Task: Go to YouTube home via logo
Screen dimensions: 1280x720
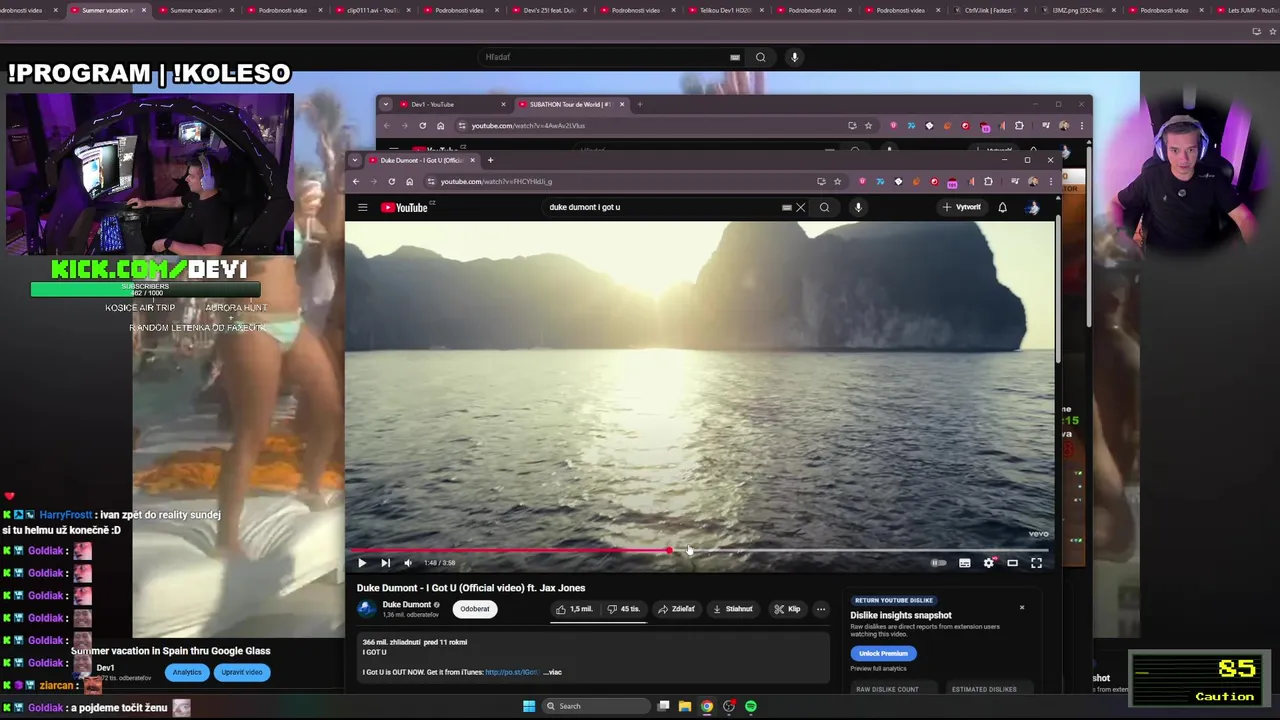Action: point(405,208)
